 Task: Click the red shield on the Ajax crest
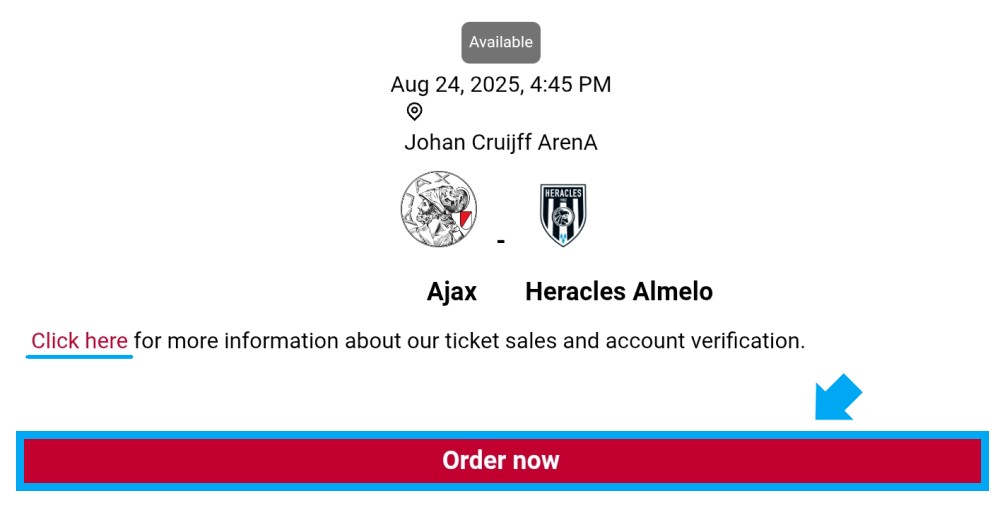(466, 220)
